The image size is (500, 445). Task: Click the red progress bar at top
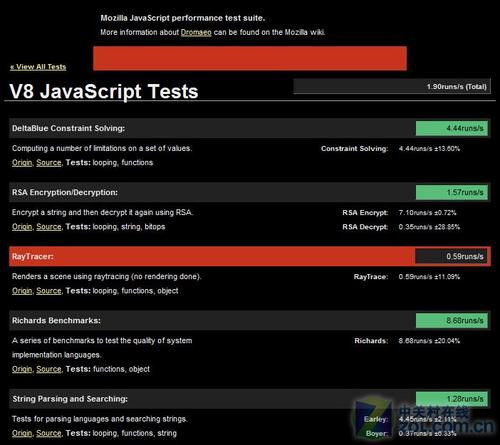[x=250, y=58]
